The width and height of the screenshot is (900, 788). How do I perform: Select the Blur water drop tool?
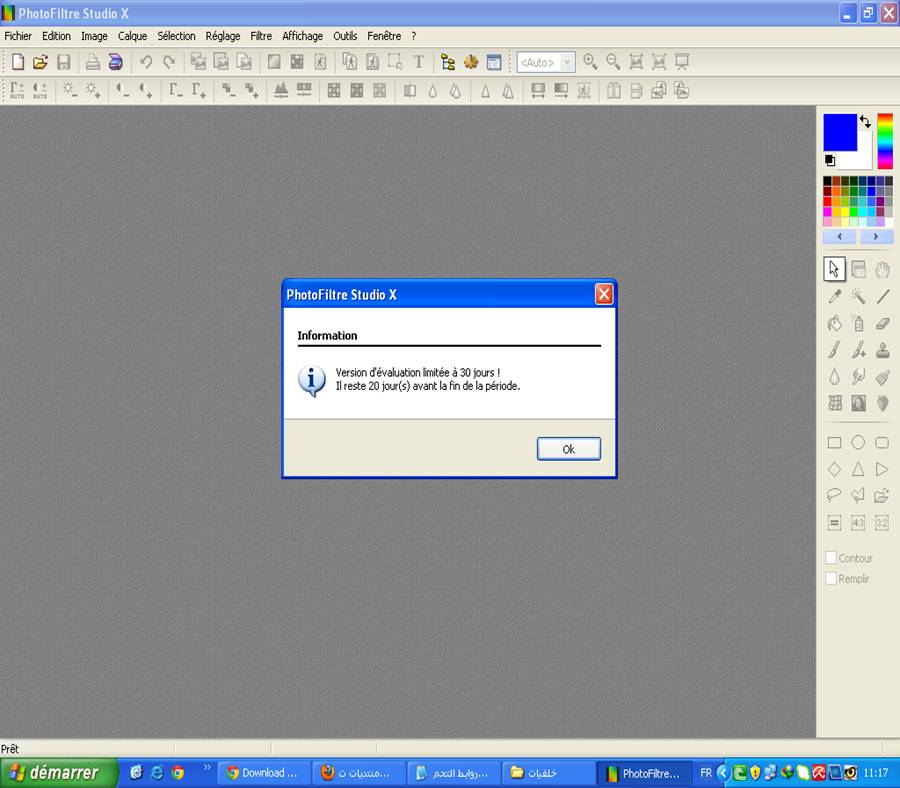pyautogui.click(x=835, y=376)
